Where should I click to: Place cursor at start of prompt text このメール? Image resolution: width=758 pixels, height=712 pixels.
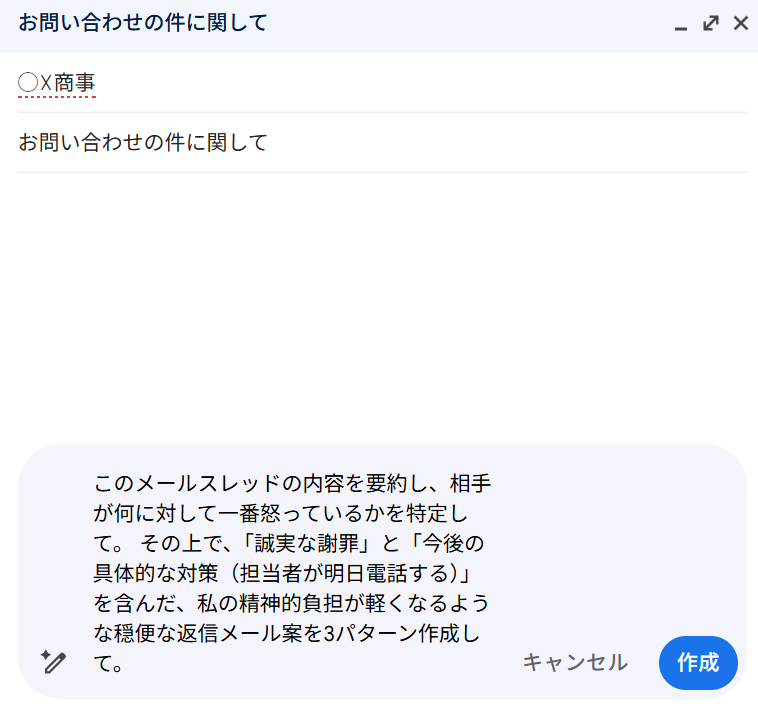(x=96, y=484)
